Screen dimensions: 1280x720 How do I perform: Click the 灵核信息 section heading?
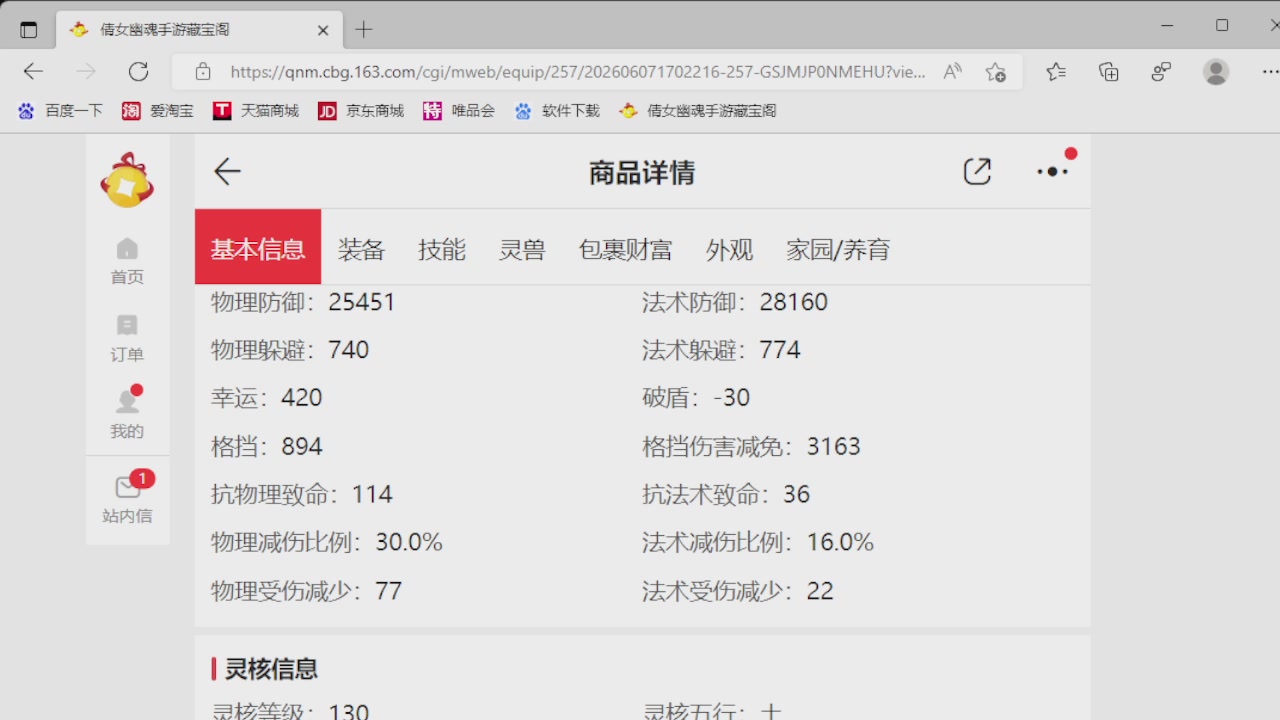click(x=271, y=669)
